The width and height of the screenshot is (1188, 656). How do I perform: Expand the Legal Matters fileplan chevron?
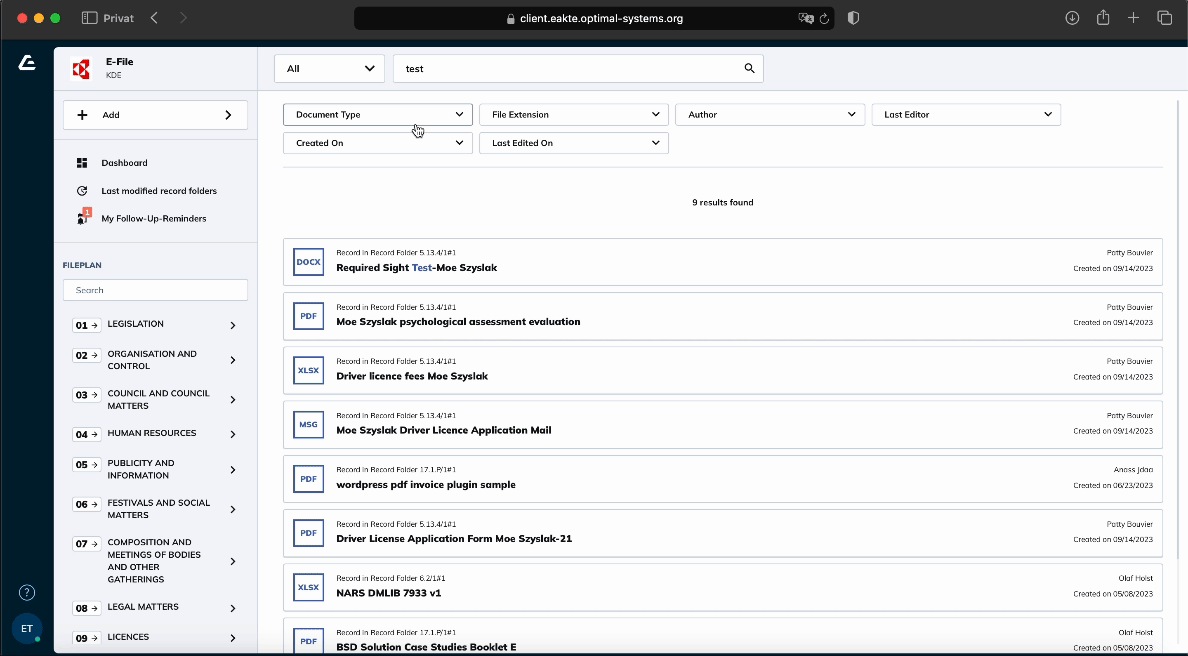[233, 608]
